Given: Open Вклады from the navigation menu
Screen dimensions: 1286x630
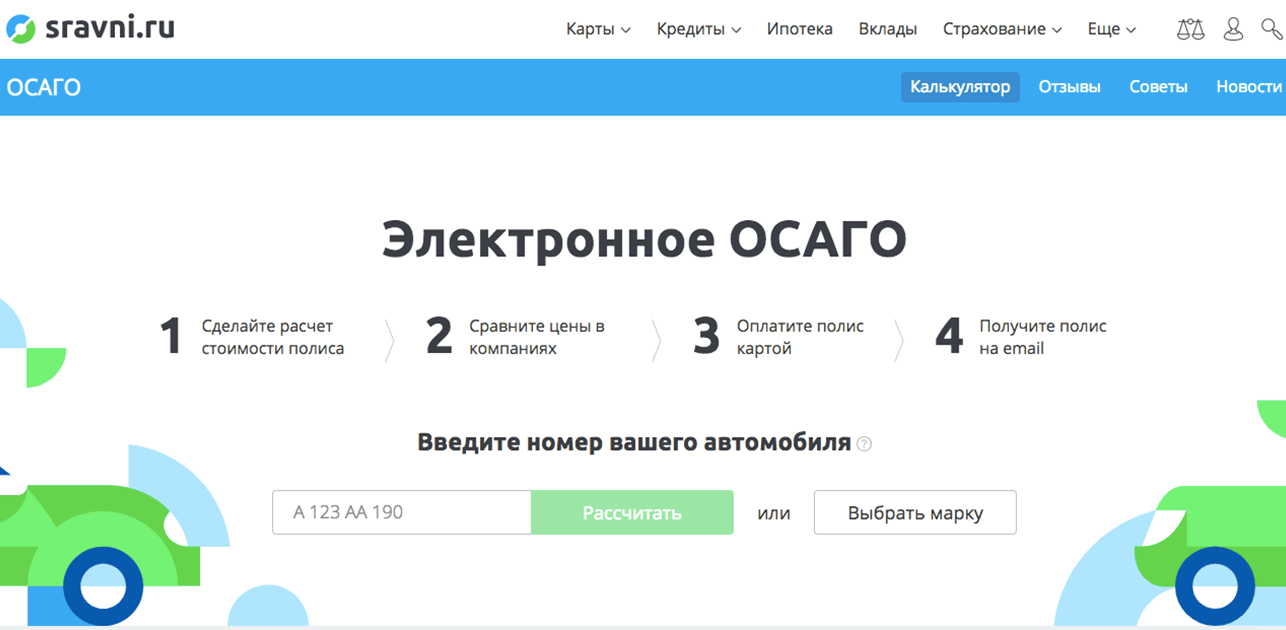Looking at the screenshot, I should tap(886, 30).
